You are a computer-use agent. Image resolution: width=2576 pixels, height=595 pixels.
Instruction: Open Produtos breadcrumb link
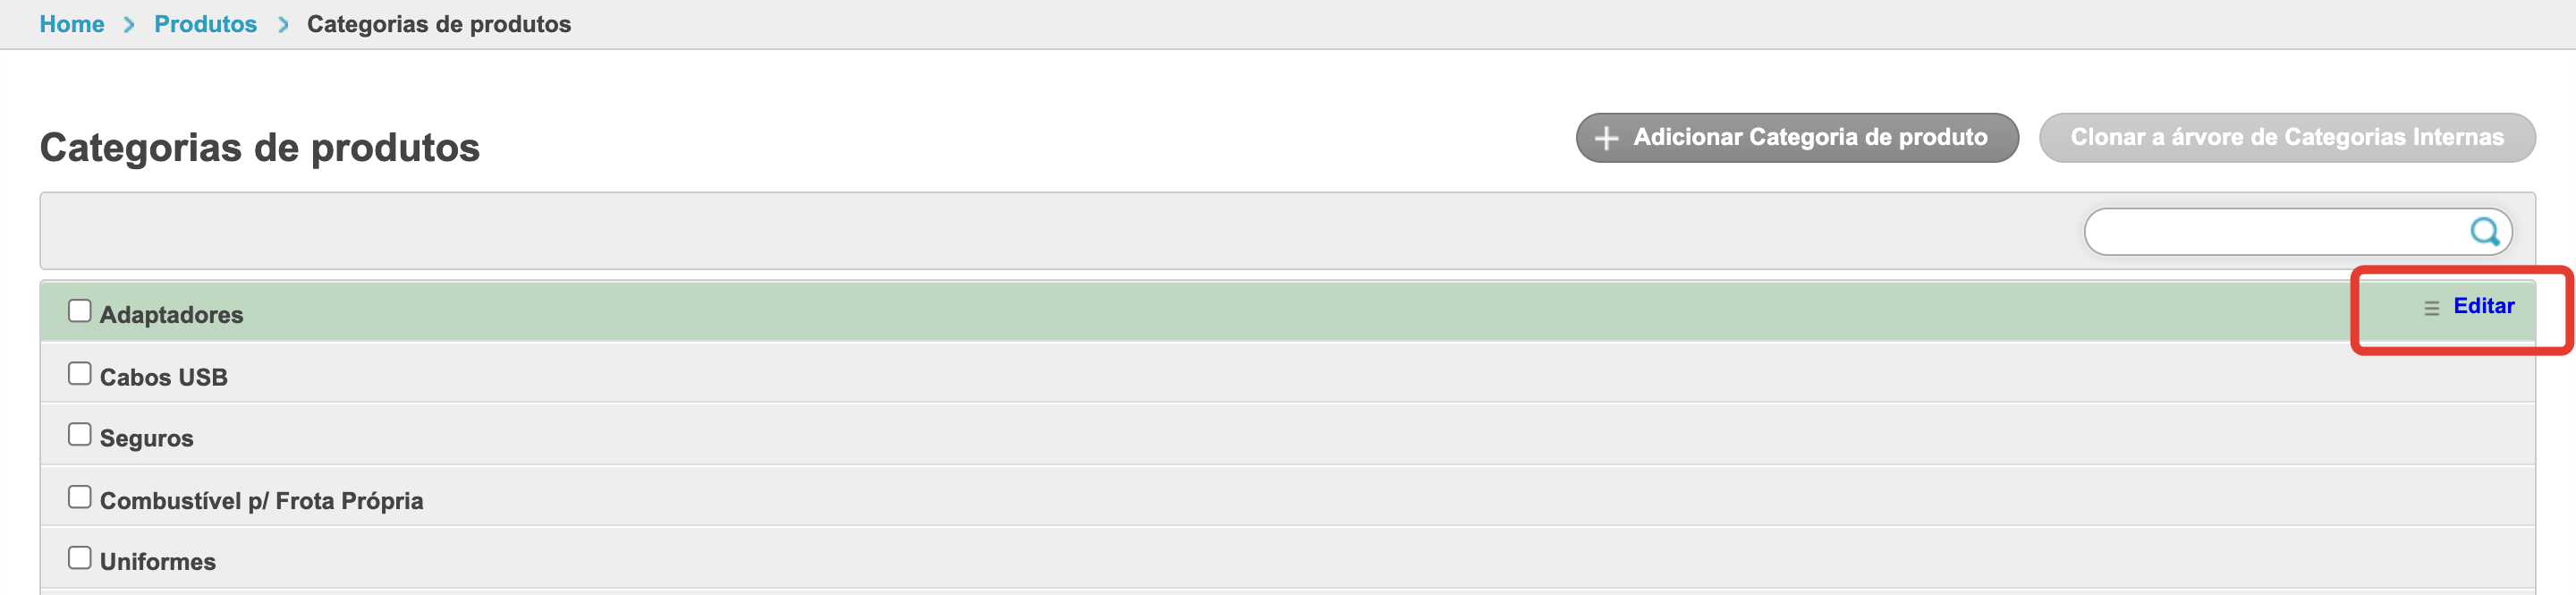point(205,24)
